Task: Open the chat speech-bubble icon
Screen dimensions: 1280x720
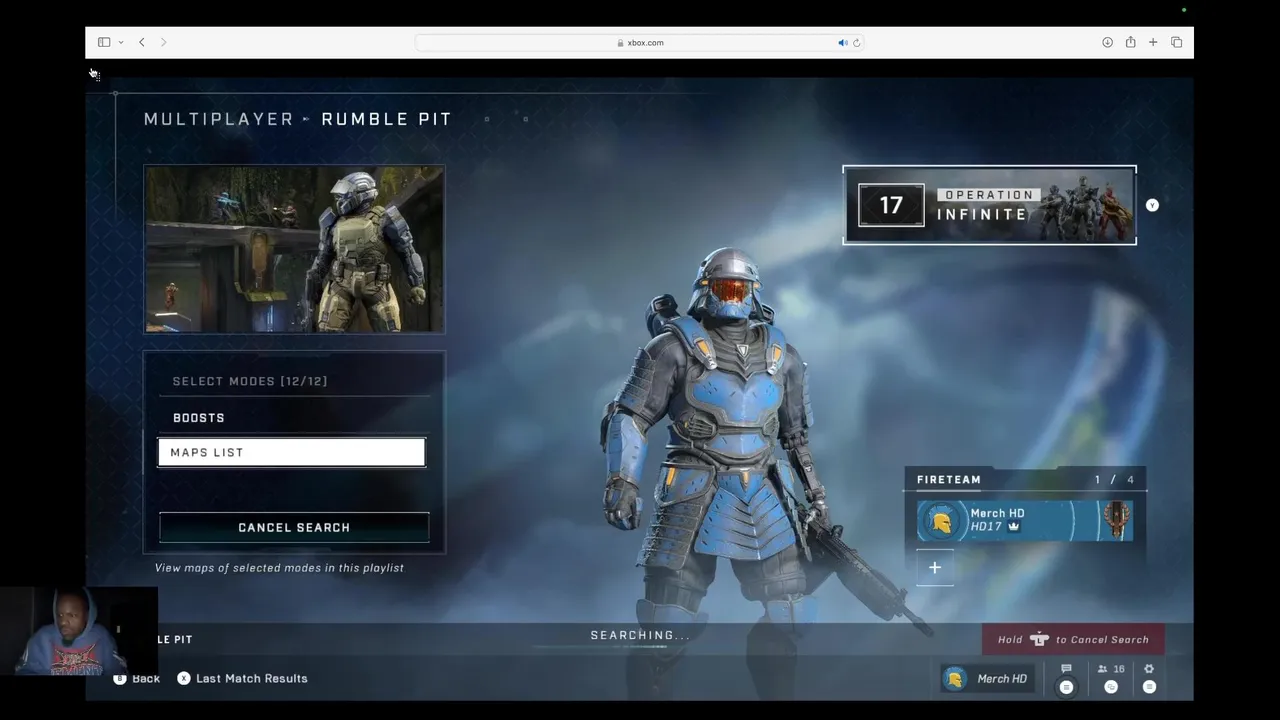Action: [1066, 669]
